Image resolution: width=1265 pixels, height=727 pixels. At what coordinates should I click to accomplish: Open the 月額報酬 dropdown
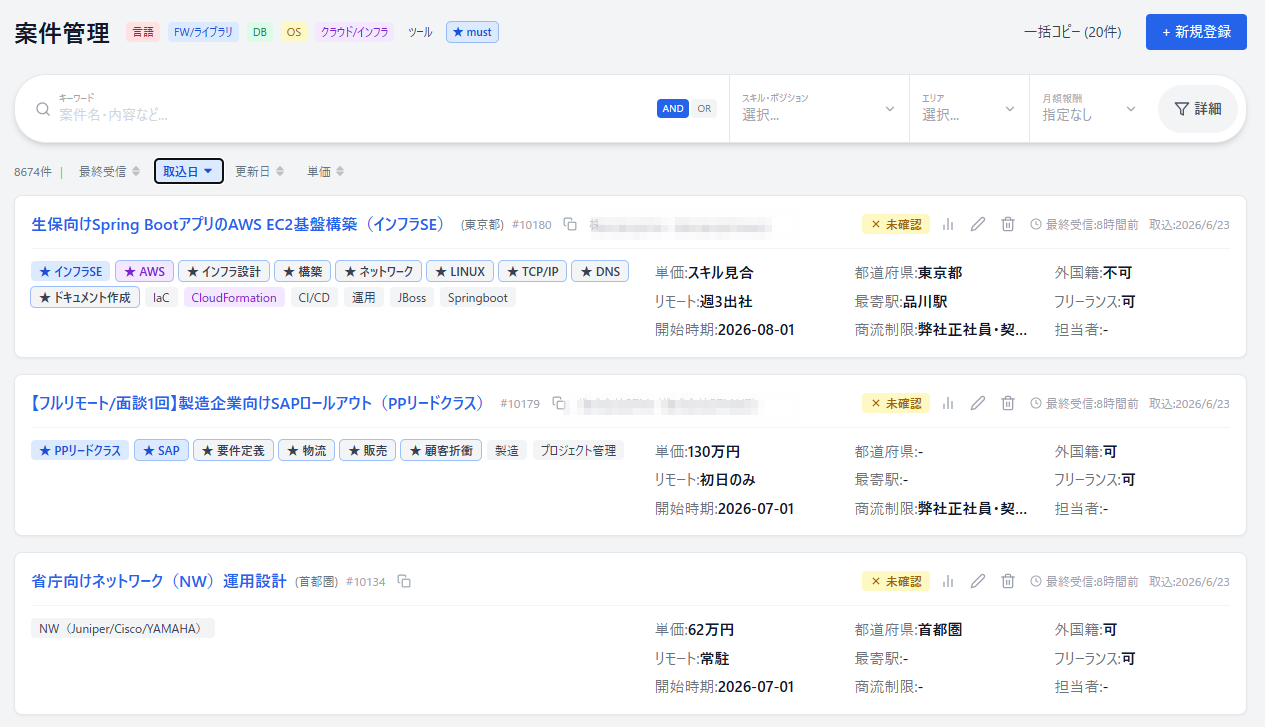[1089, 108]
